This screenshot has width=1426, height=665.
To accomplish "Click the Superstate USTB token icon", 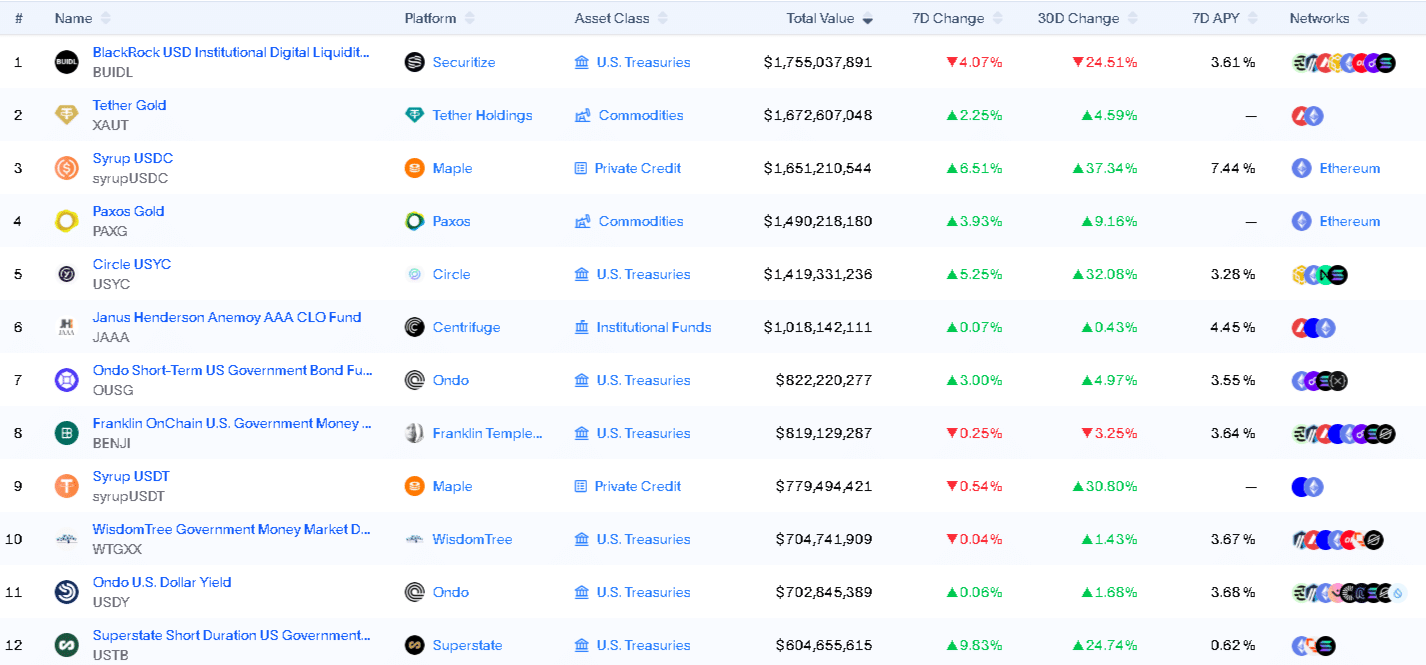I will [67, 645].
